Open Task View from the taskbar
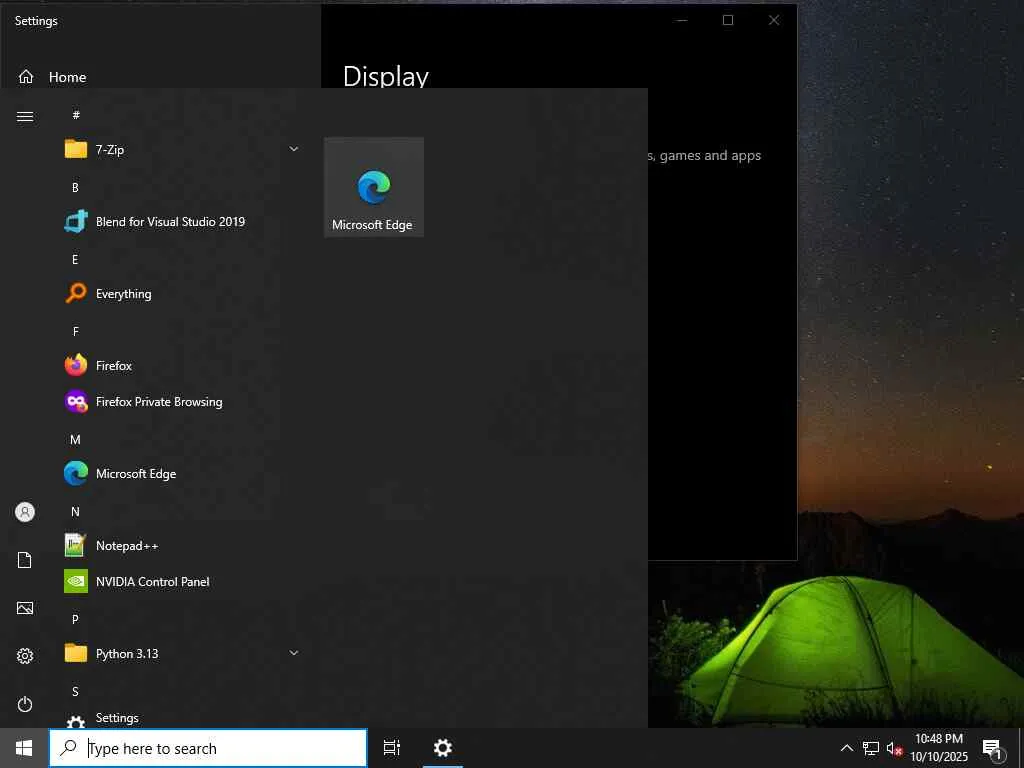 coord(392,748)
